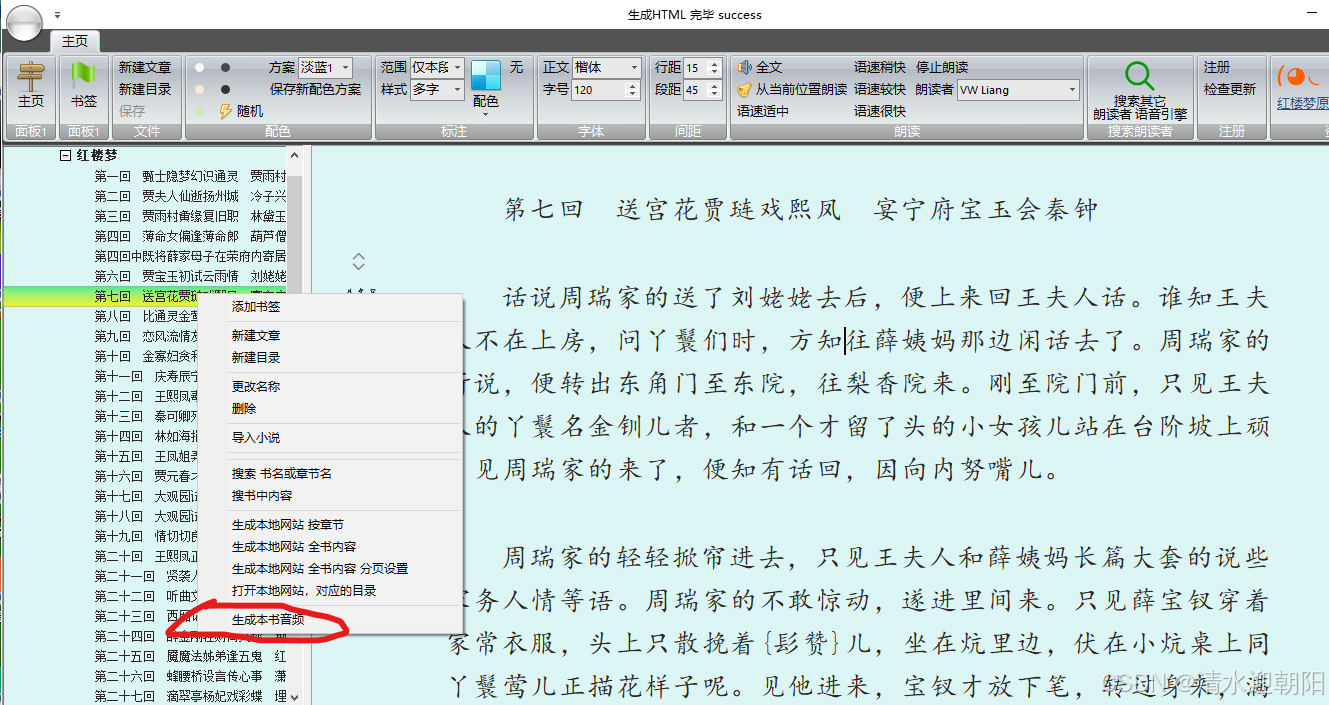This screenshot has height=705, width=1329.
Task: Click 保存新配色方案 button
Action: coord(316,89)
